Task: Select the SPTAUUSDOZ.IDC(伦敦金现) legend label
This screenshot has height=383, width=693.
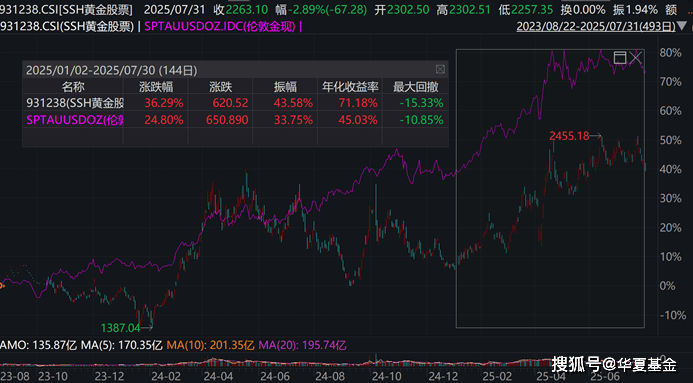Action: point(220,27)
